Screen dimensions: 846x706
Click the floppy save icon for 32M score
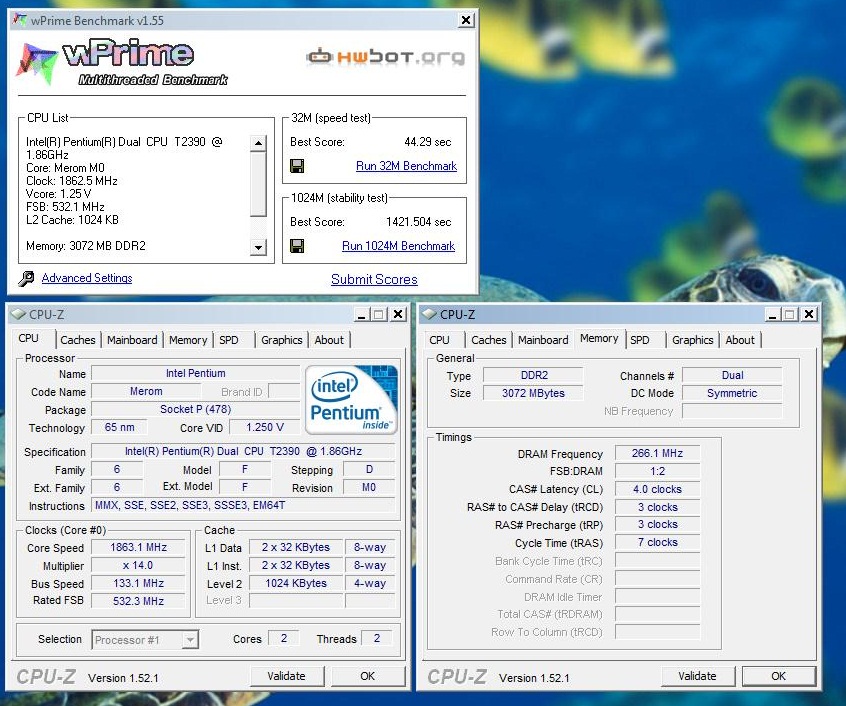click(x=297, y=166)
